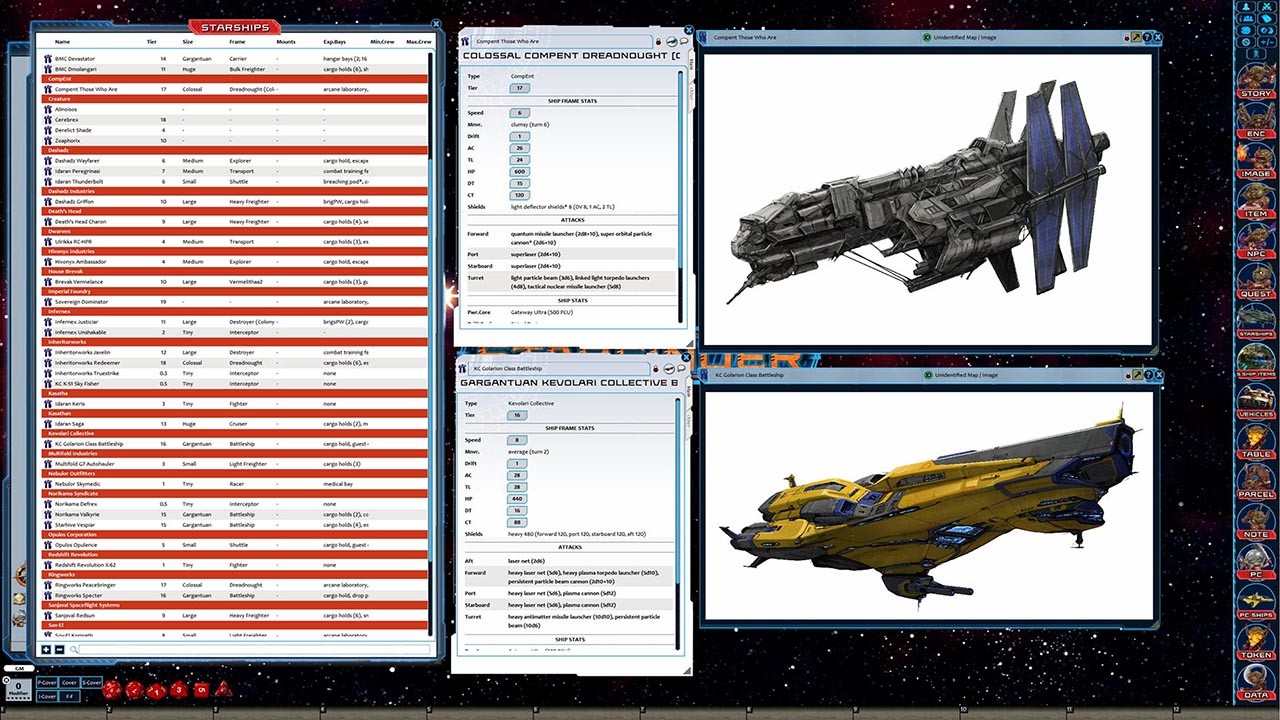The image size is (1280, 720).
Task: Toggle ID icon on Compent image window
Action: coord(927,38)
